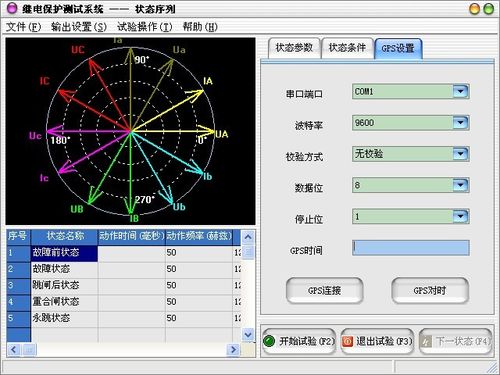Expand the 数据位 dropdown
Viewport: 500px width, 375px height.
(x=461, y=185)
